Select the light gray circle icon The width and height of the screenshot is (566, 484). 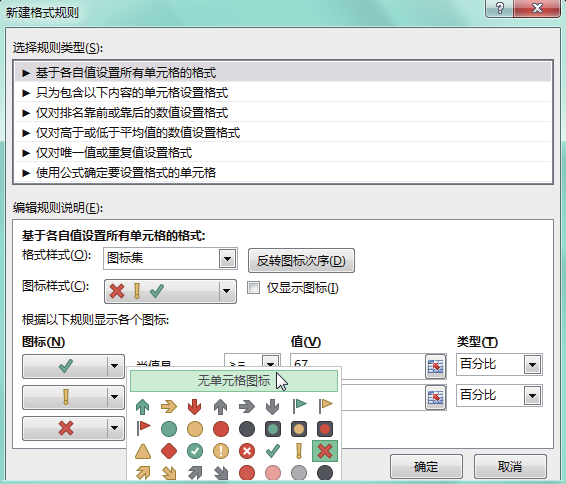point(299,473)
